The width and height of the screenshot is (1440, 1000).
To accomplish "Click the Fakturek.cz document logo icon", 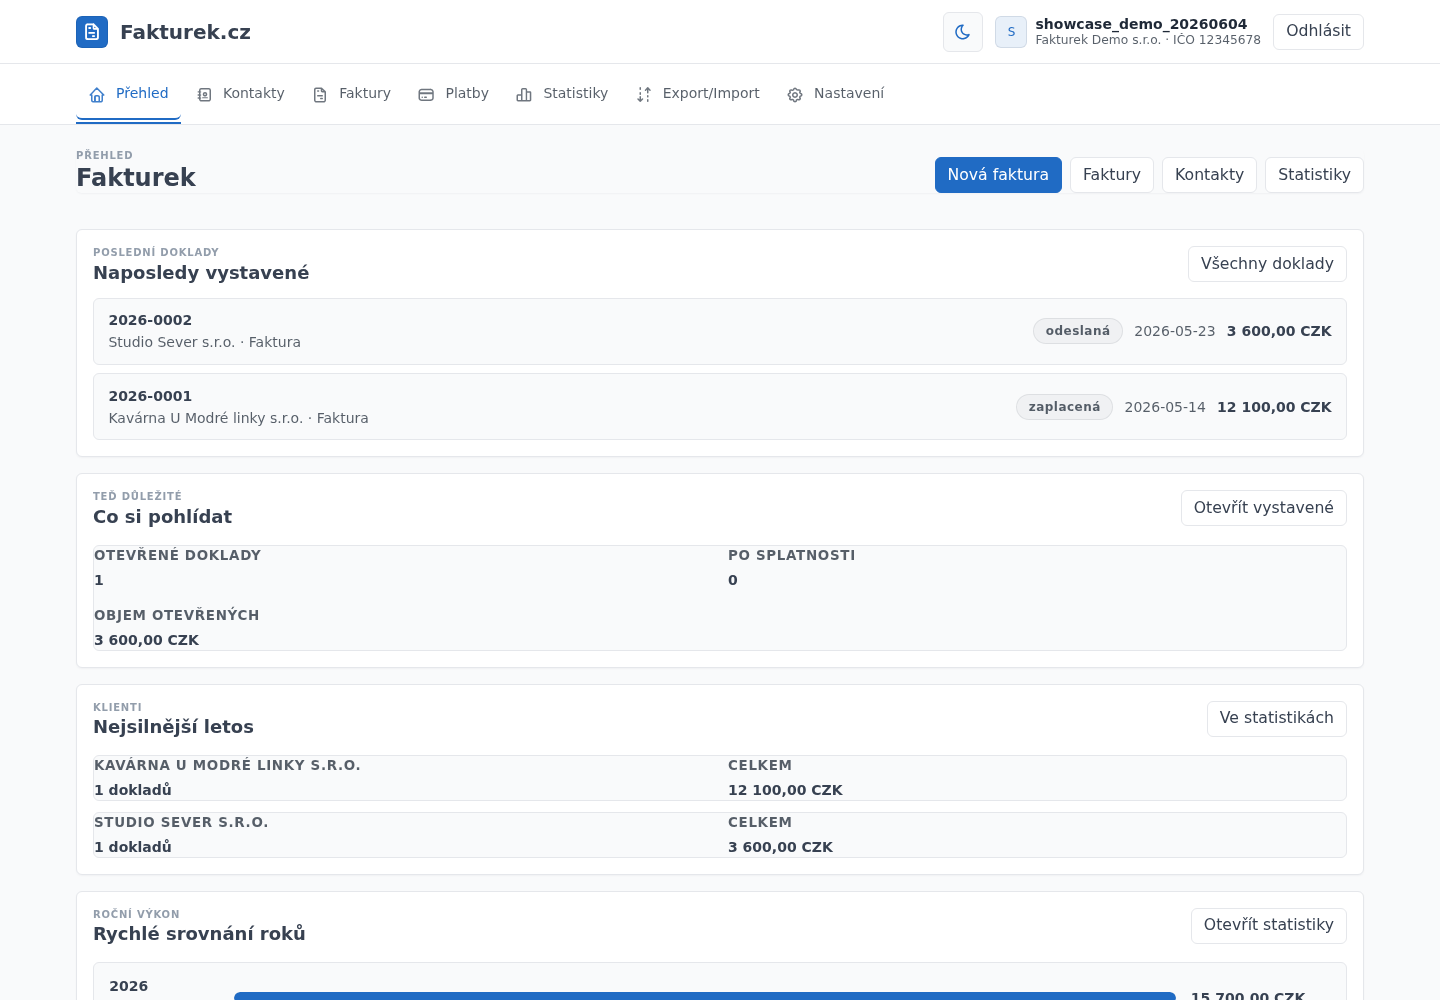I will tap(92, 32).
